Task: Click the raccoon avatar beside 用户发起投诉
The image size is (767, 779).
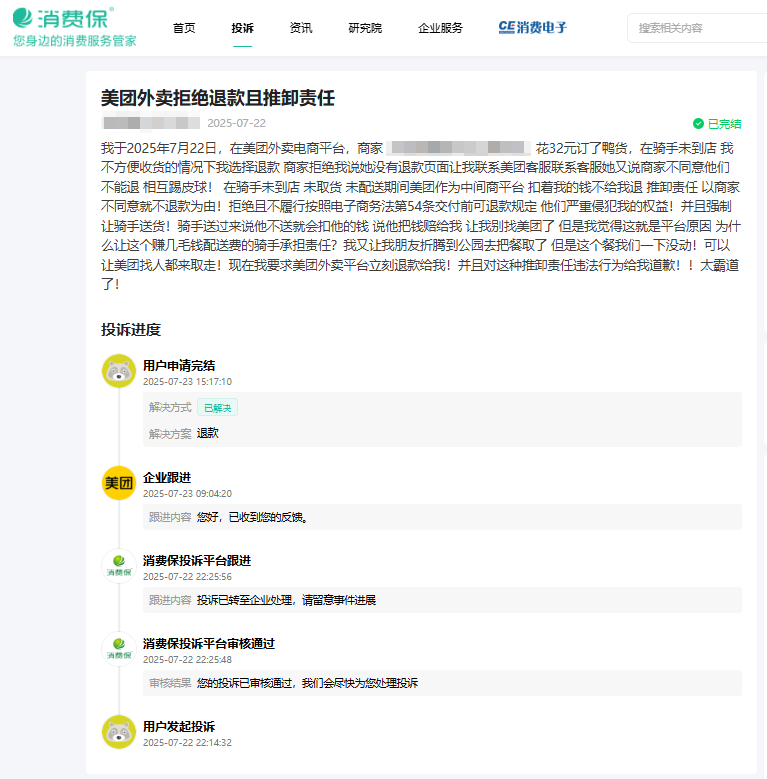Action: click(119, 731)
